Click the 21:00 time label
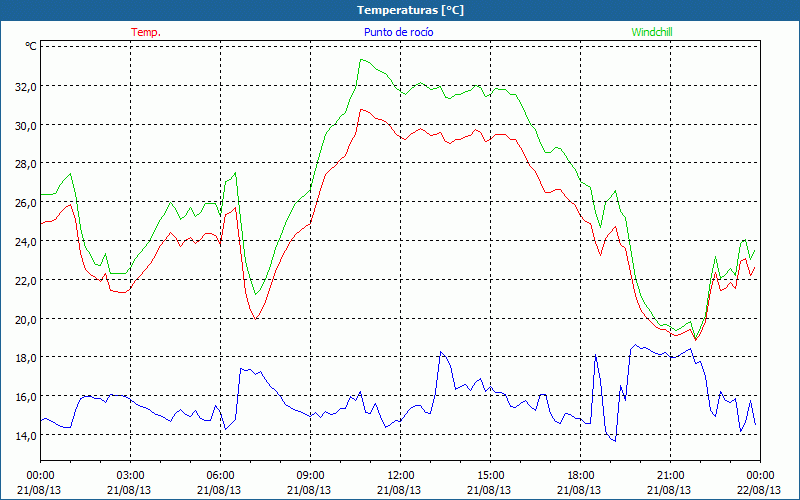The height and width of the screenshot is (500, 800). click(x=670, y=476)
